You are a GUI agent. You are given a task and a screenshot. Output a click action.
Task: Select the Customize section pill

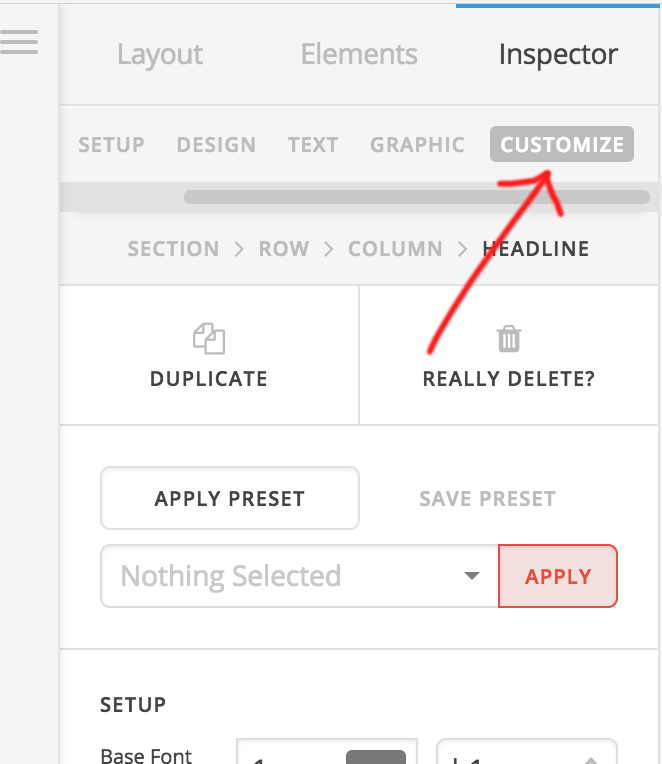coord(562,144)
